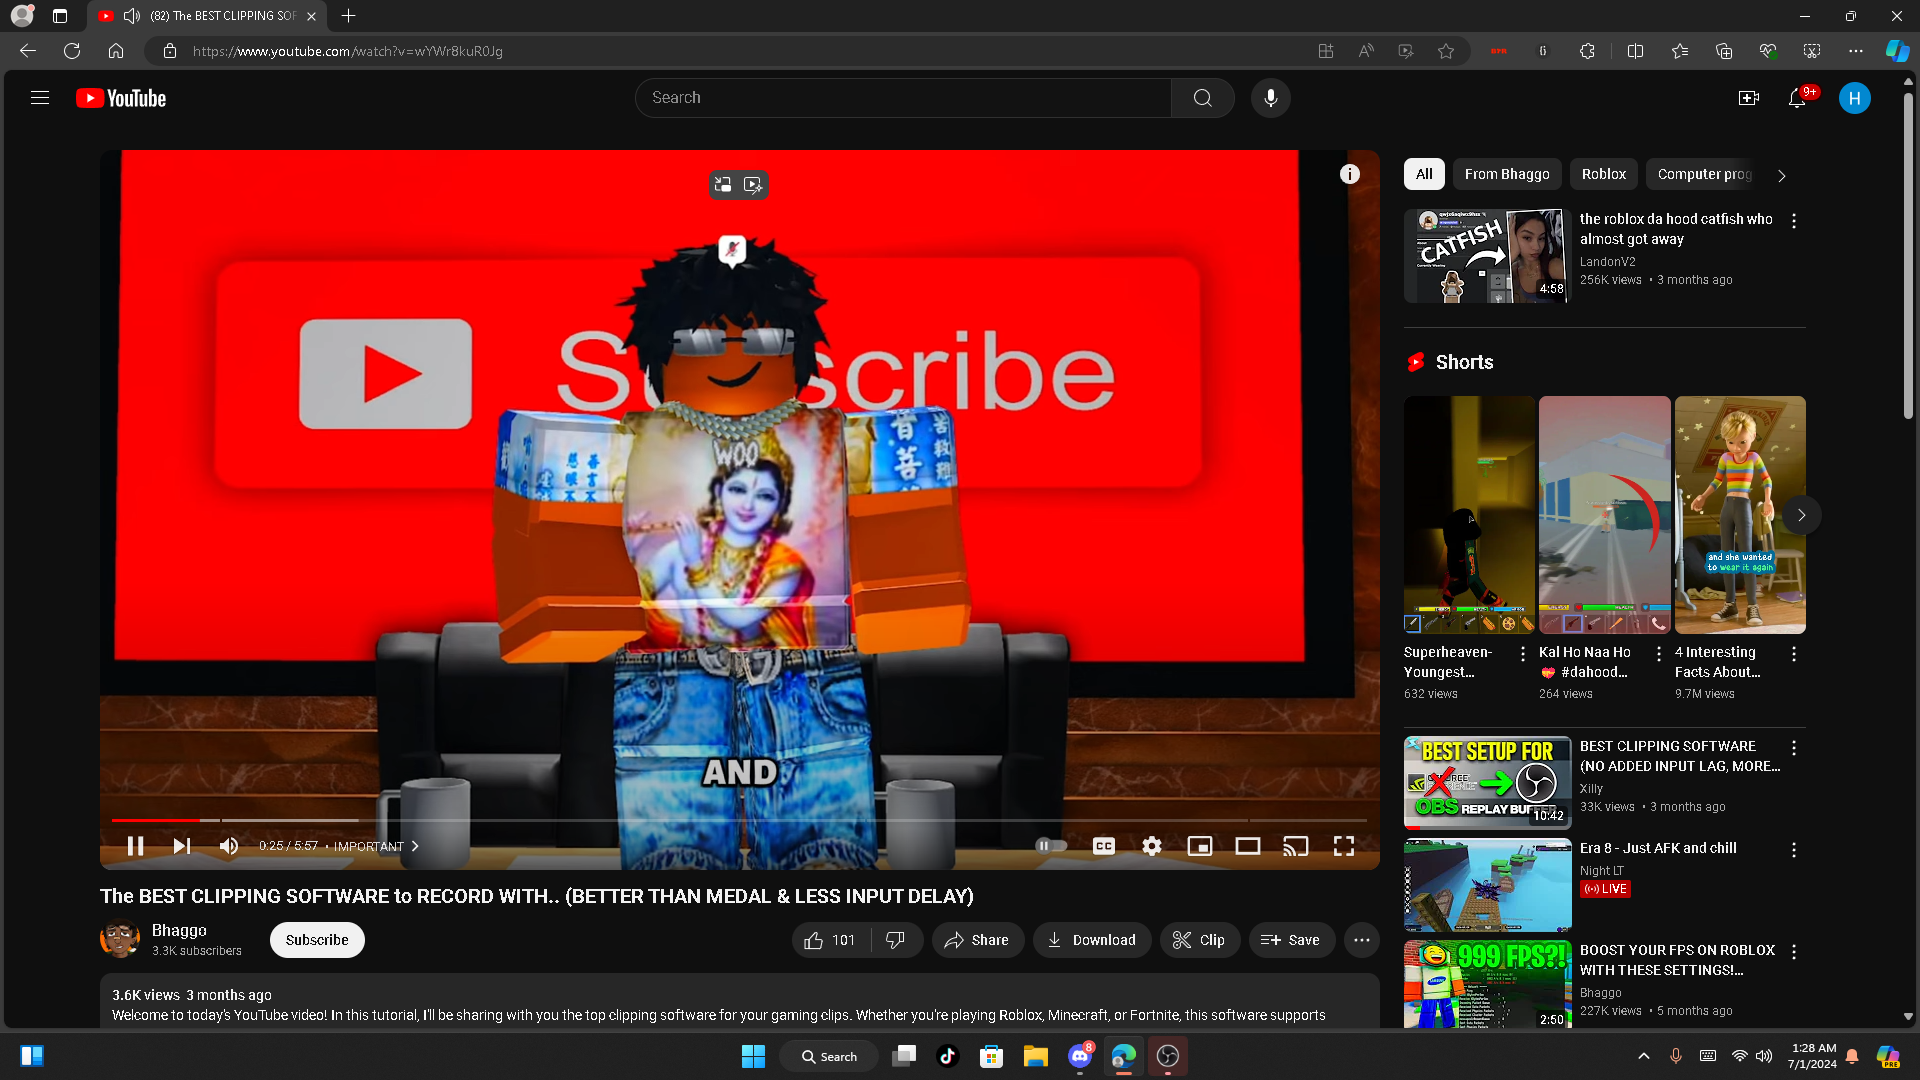Subscribe to the Bhaggo channel

[x=317, y=940]
